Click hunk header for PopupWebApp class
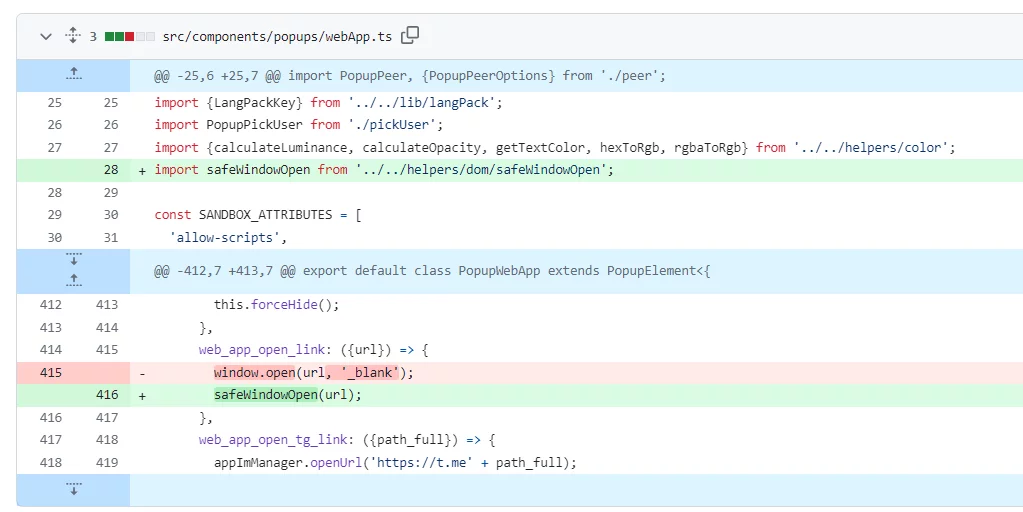 click(432, 270)
